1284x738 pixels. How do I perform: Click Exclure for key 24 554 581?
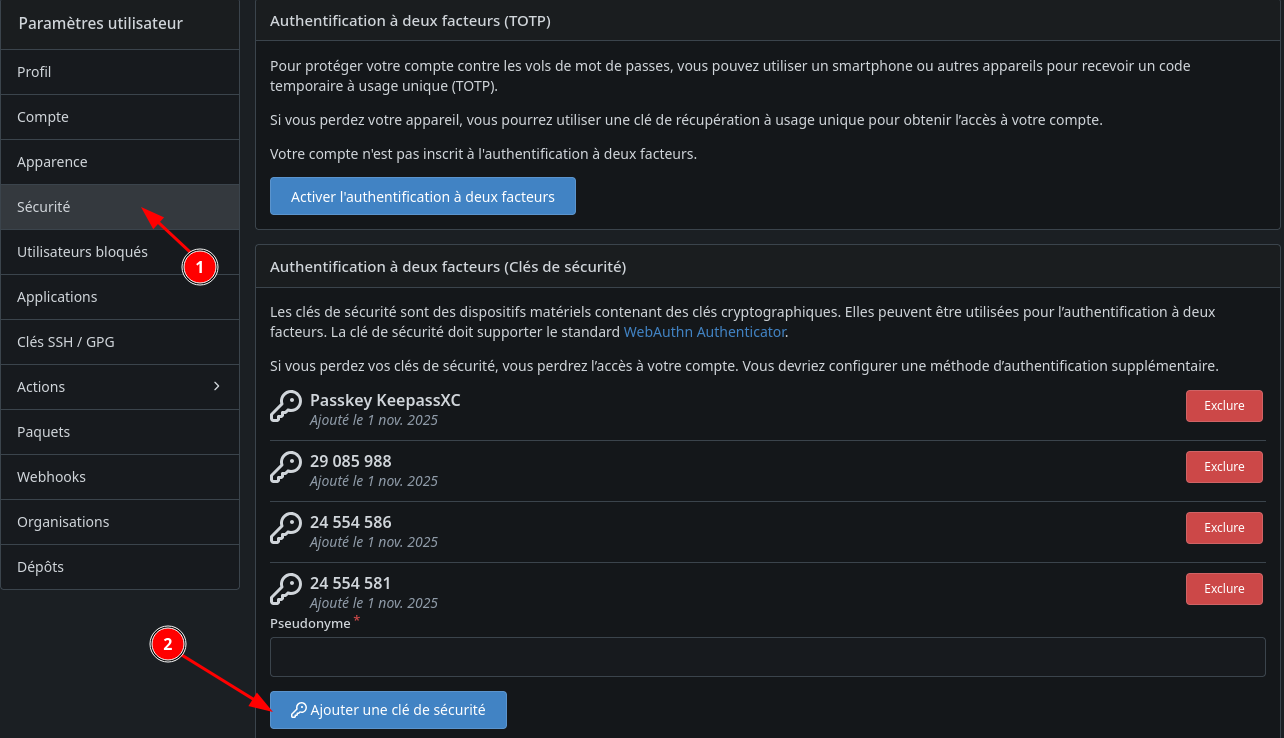[1223, 589]
